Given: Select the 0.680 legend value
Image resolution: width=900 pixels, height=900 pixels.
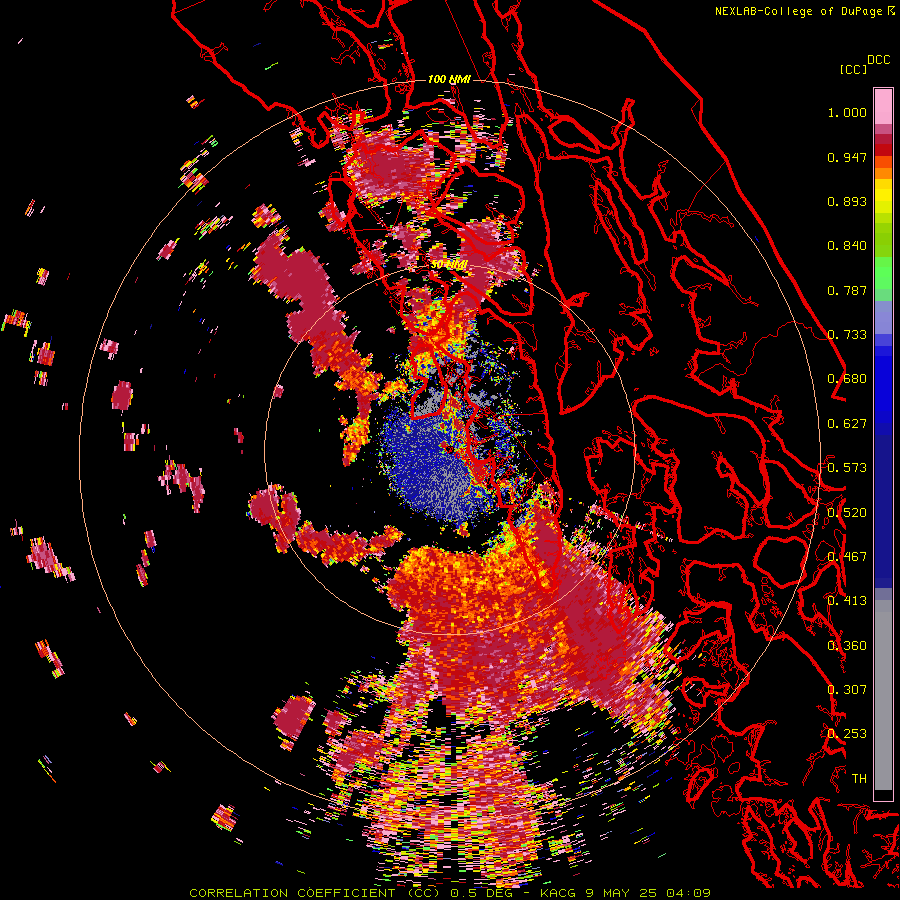Looking at the screenshot, I should pos(847,379).
